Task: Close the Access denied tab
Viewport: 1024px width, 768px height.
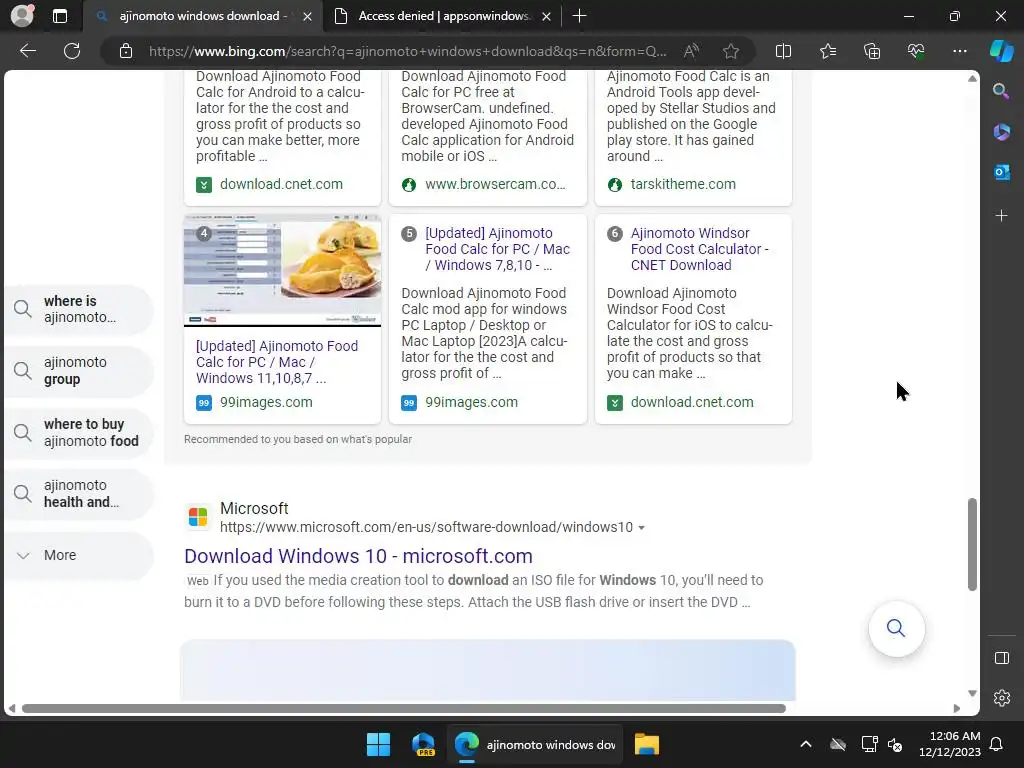Action: coord(547,16)
